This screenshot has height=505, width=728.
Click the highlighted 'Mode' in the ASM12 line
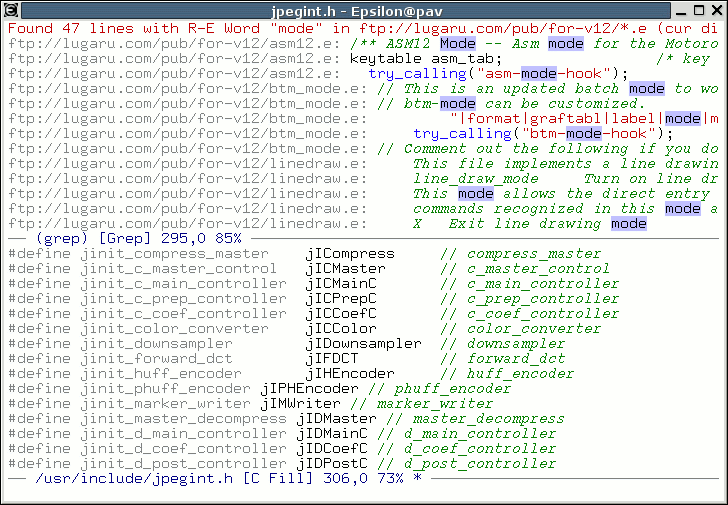(x=458, y=44)
